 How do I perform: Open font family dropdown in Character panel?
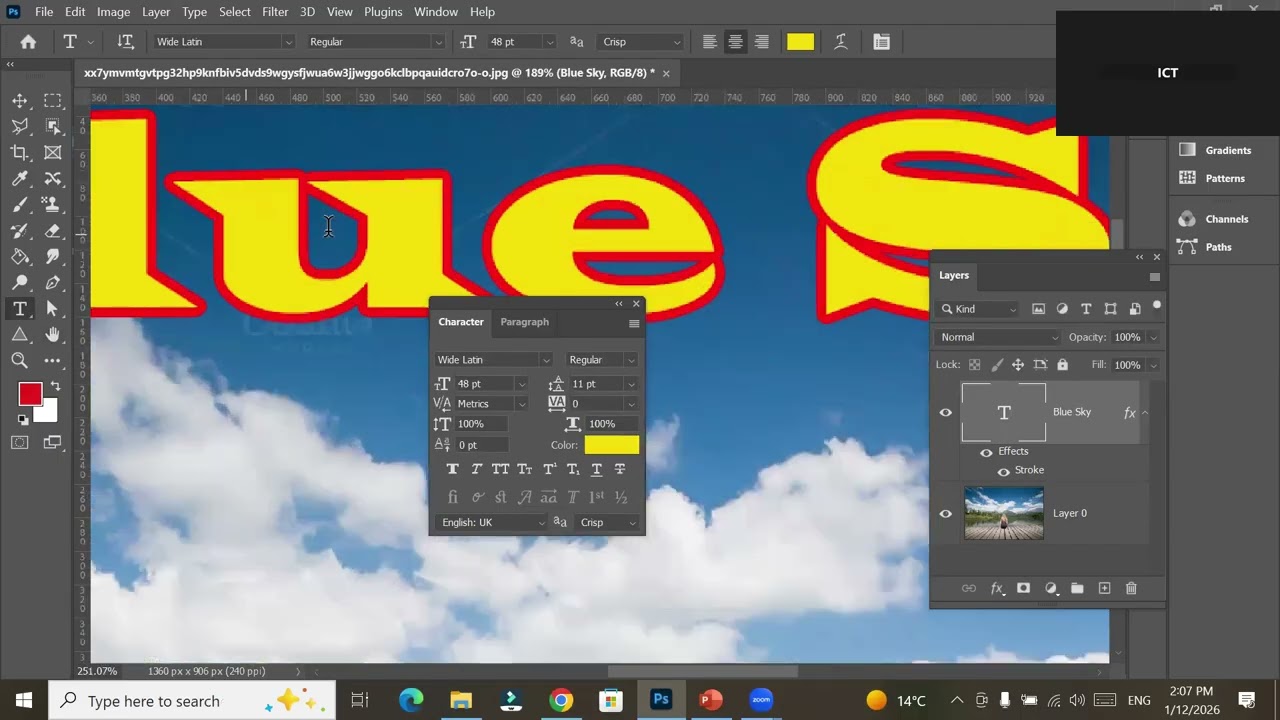click(546, 360)
